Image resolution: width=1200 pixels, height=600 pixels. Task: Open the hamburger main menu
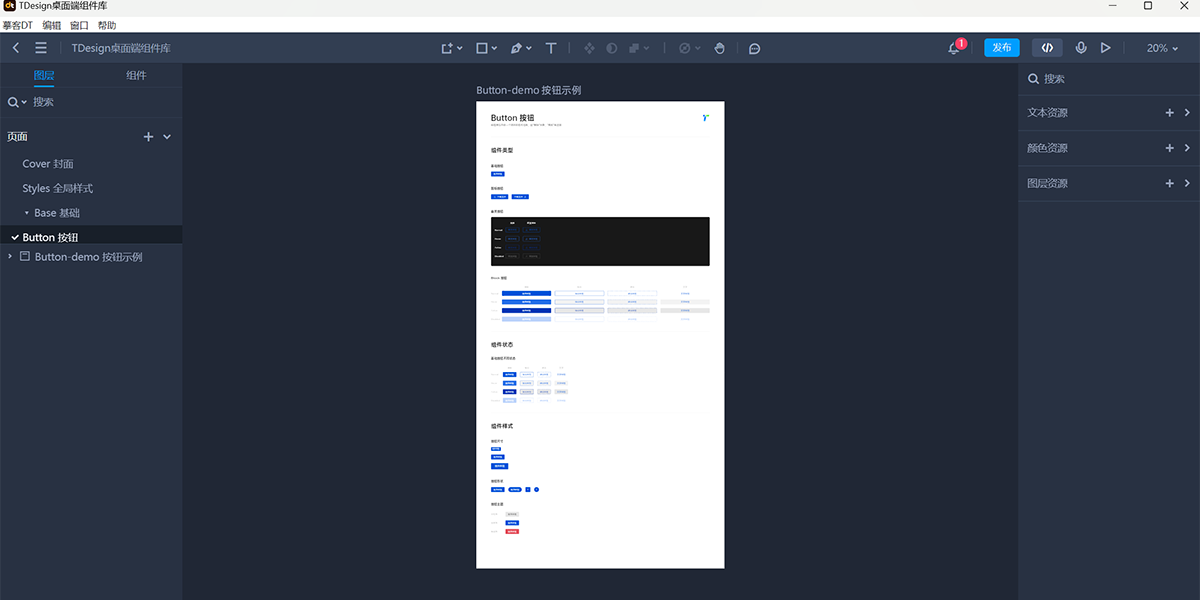(41, 48)
